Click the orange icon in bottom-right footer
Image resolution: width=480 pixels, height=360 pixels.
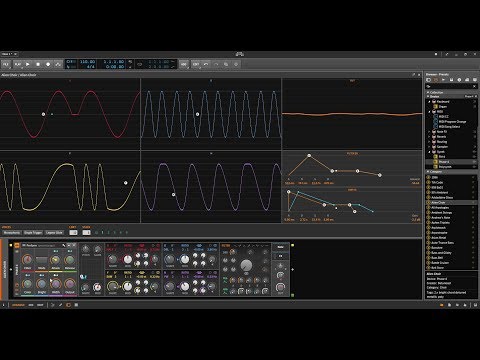[441, 305]
